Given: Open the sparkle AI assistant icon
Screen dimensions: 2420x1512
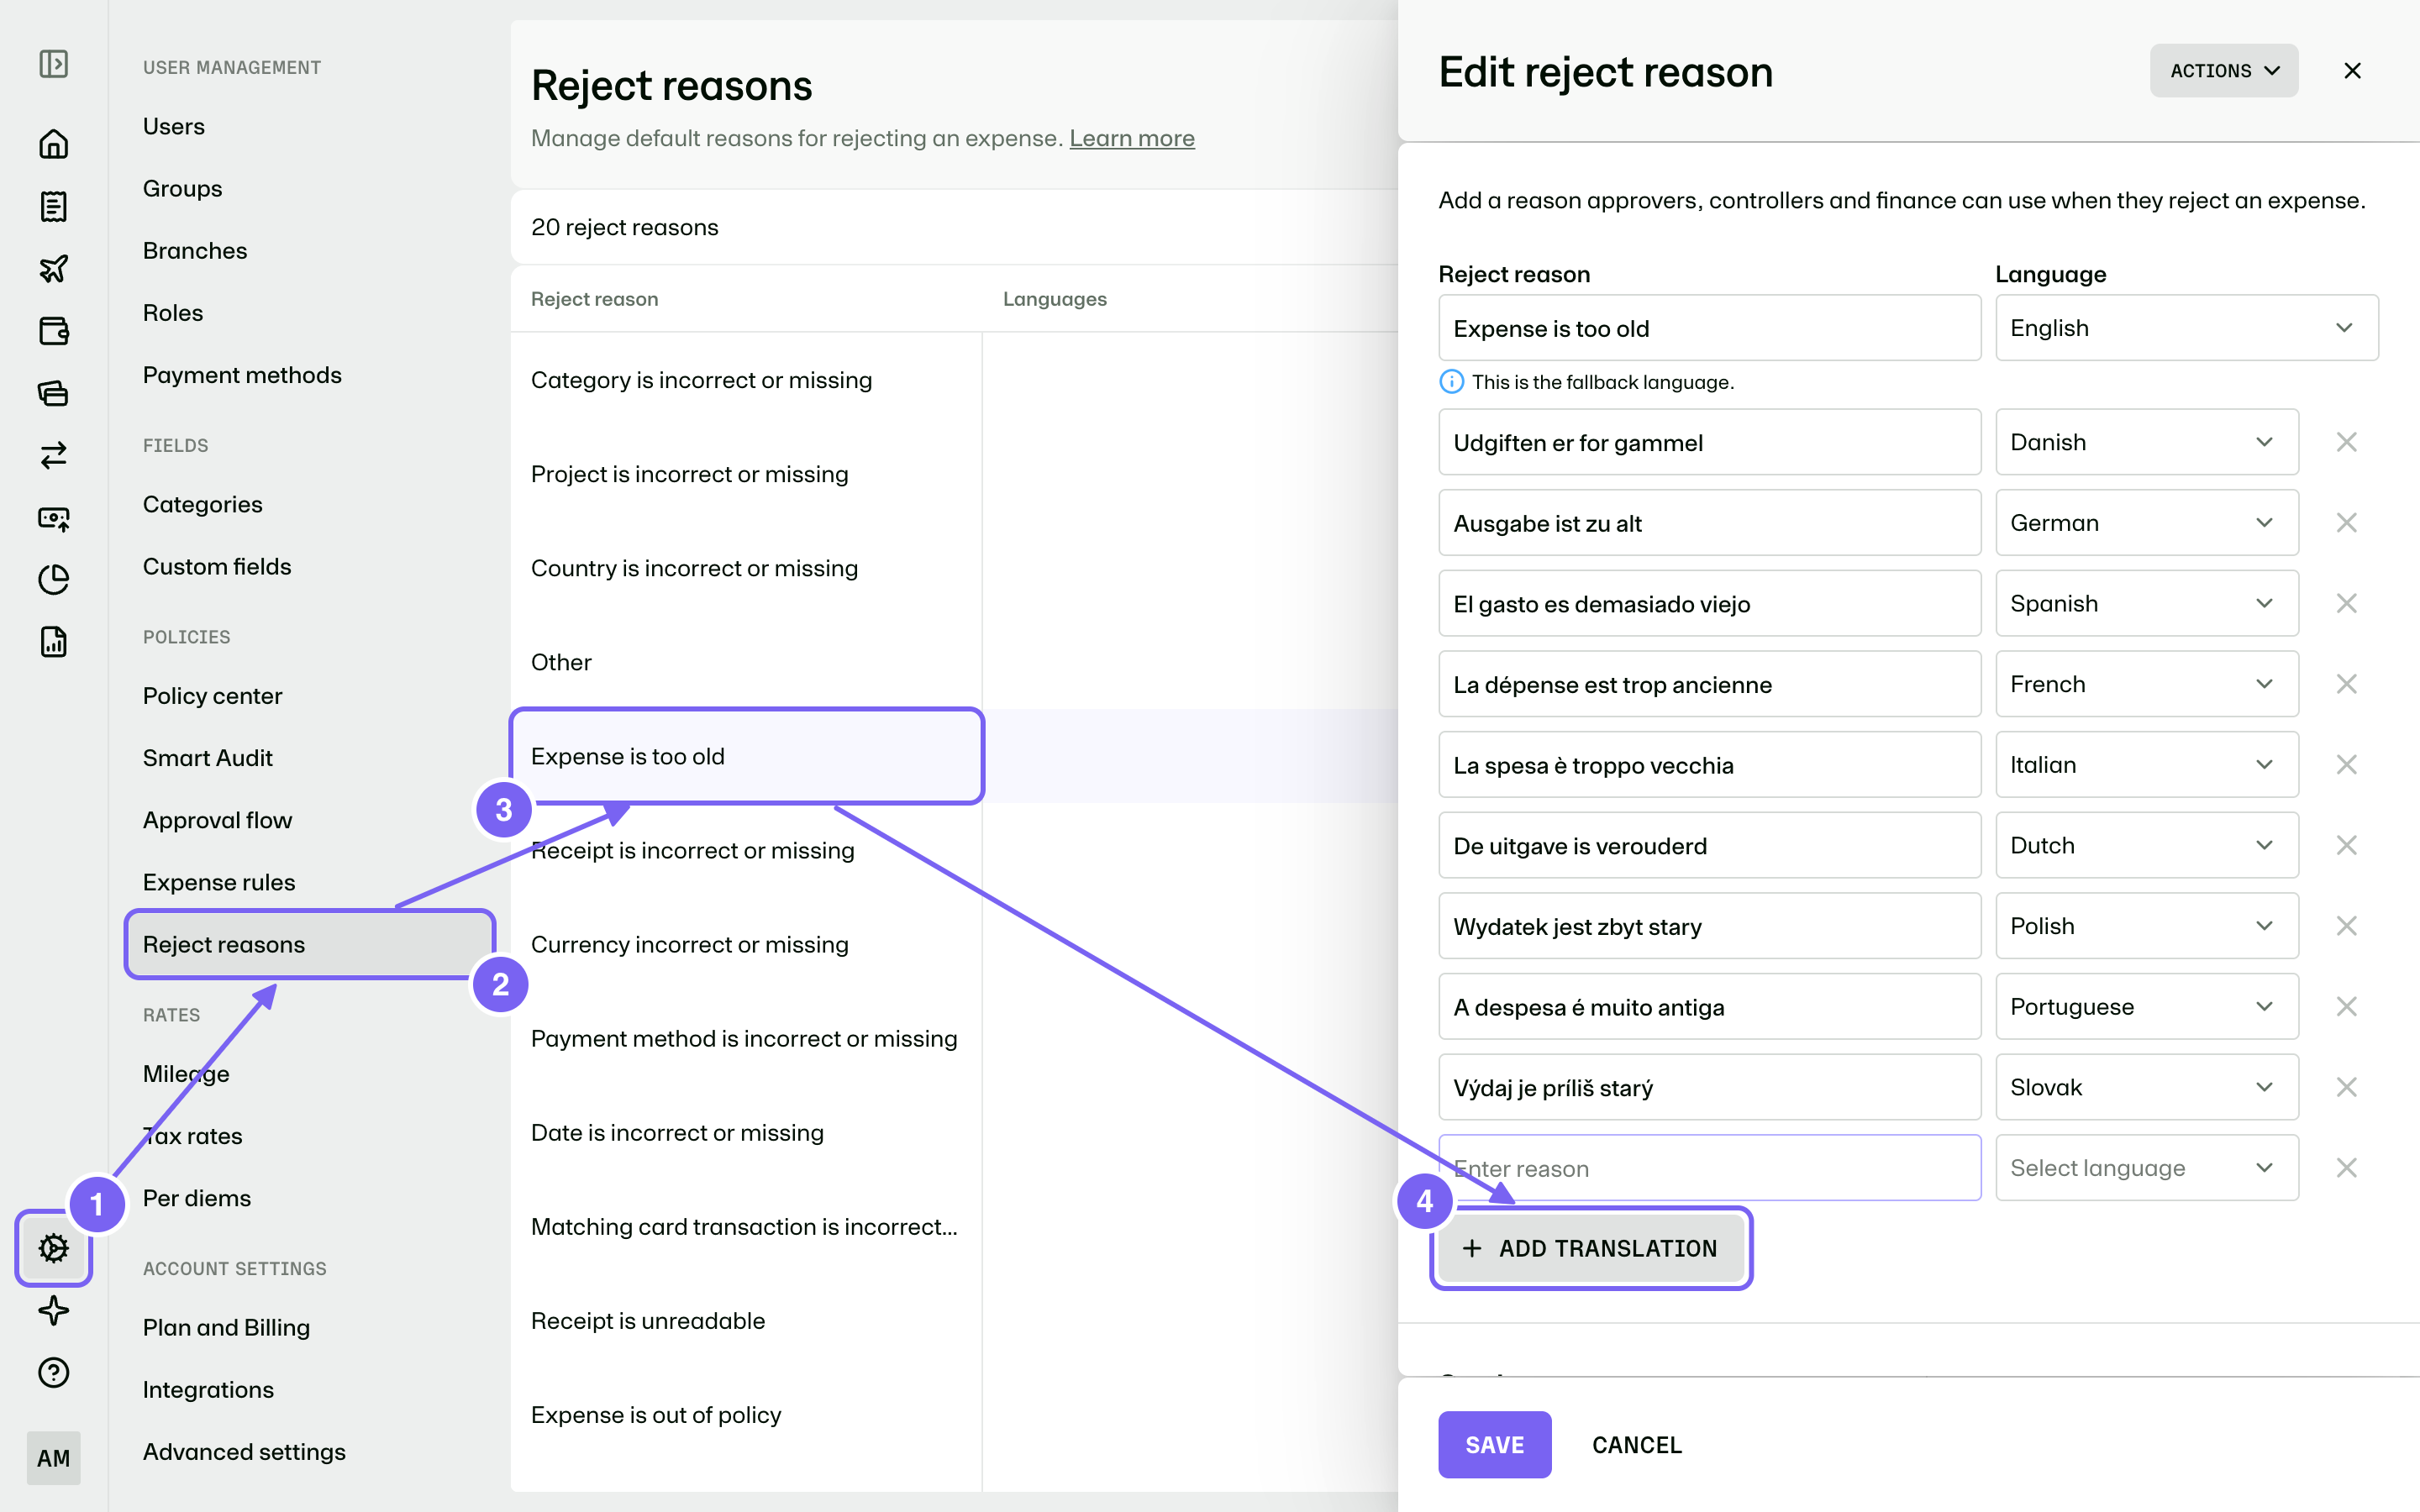Looking at the screenshot, I should (x=53, y=1310).
